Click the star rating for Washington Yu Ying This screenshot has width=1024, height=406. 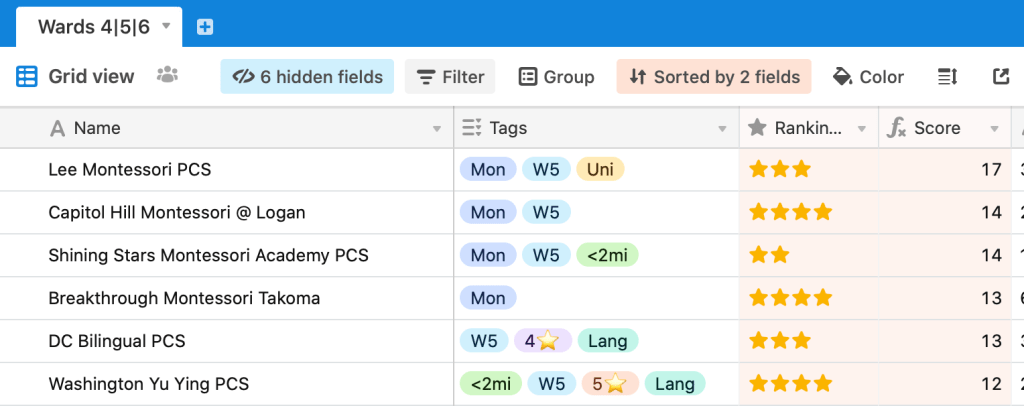tap(790, 383)
